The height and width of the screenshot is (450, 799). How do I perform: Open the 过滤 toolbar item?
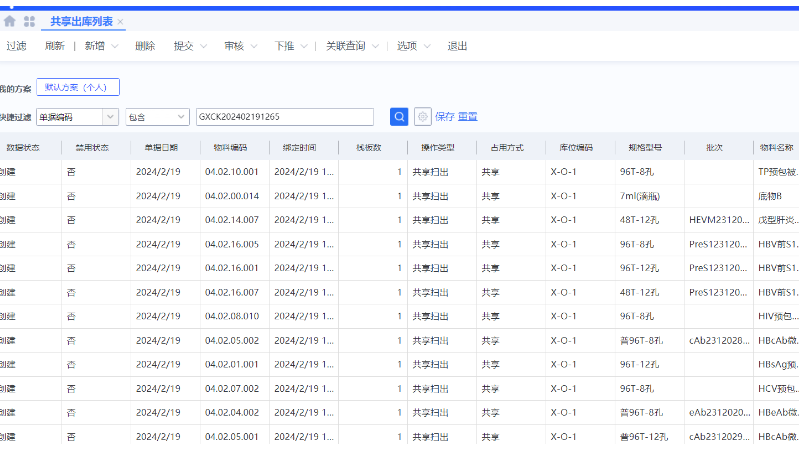click(x=16, y=46)
